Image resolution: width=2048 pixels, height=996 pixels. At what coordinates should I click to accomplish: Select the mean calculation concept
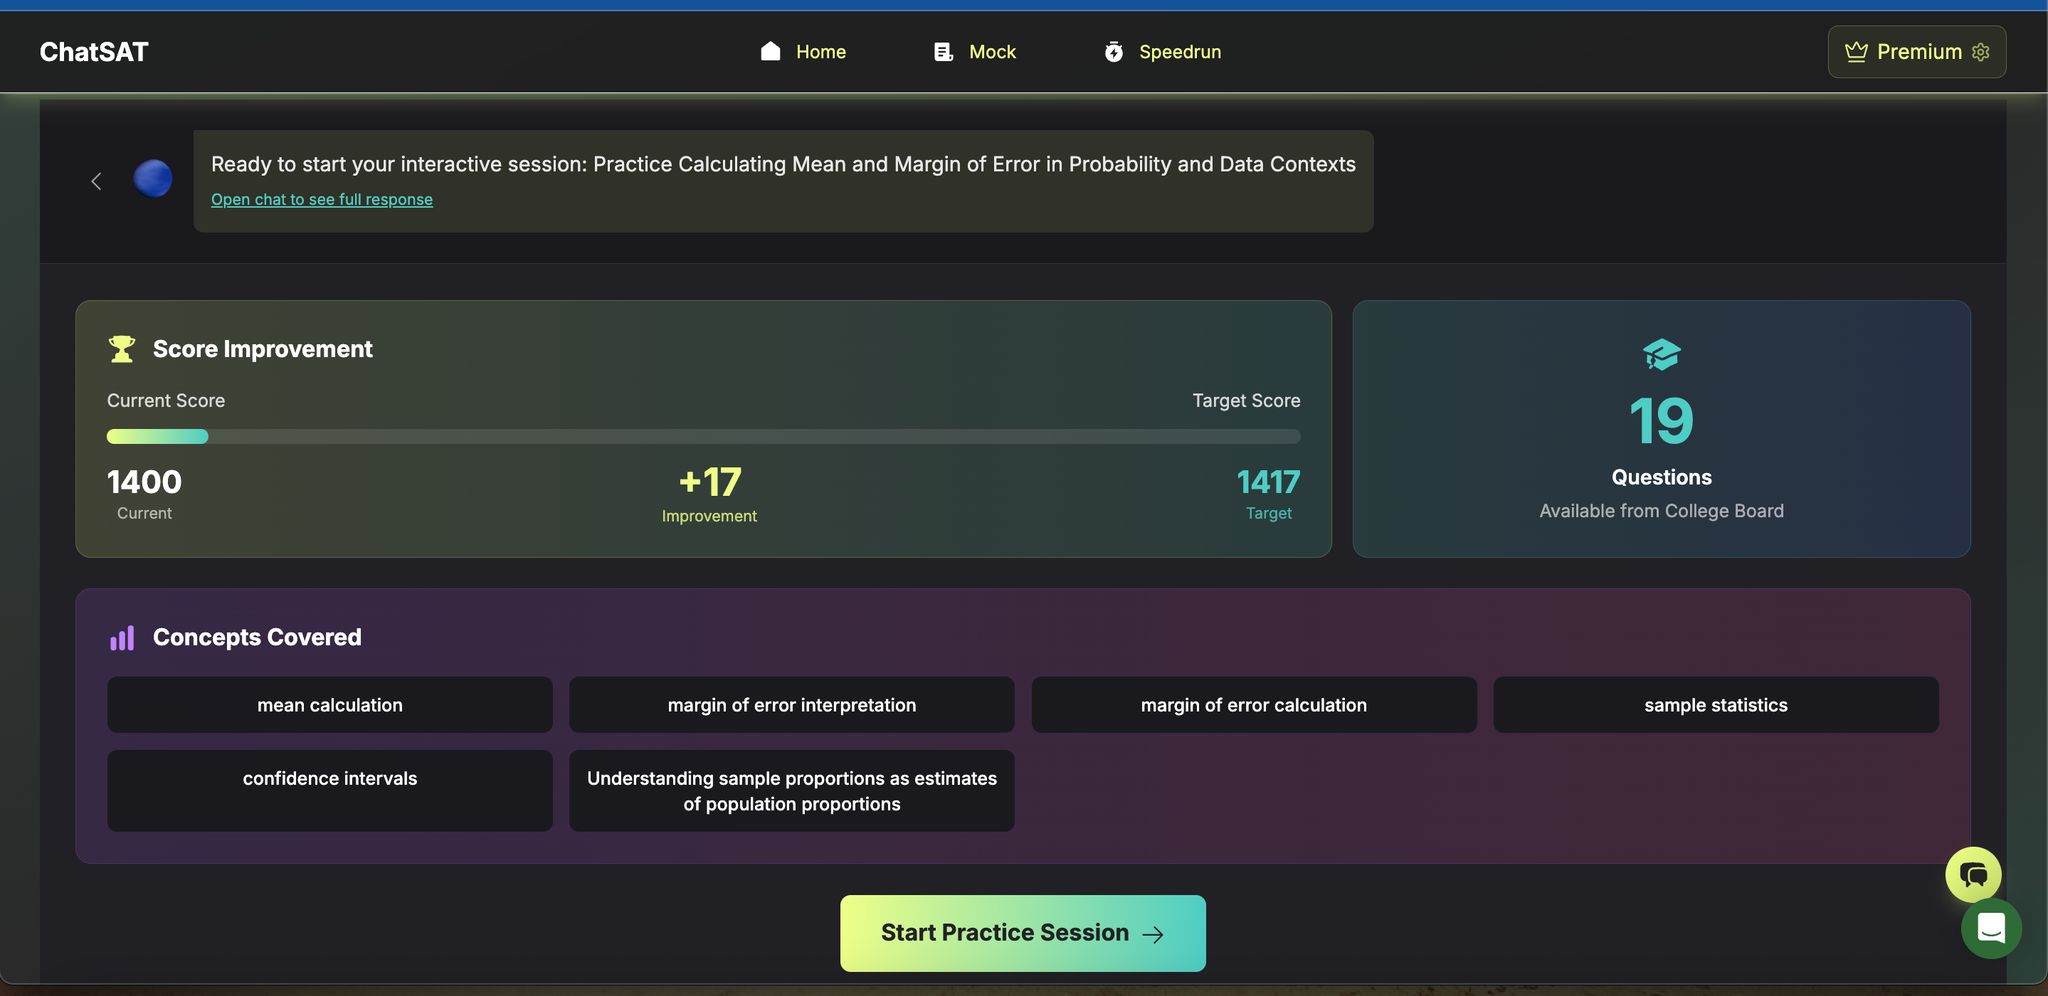pos(329,705)
